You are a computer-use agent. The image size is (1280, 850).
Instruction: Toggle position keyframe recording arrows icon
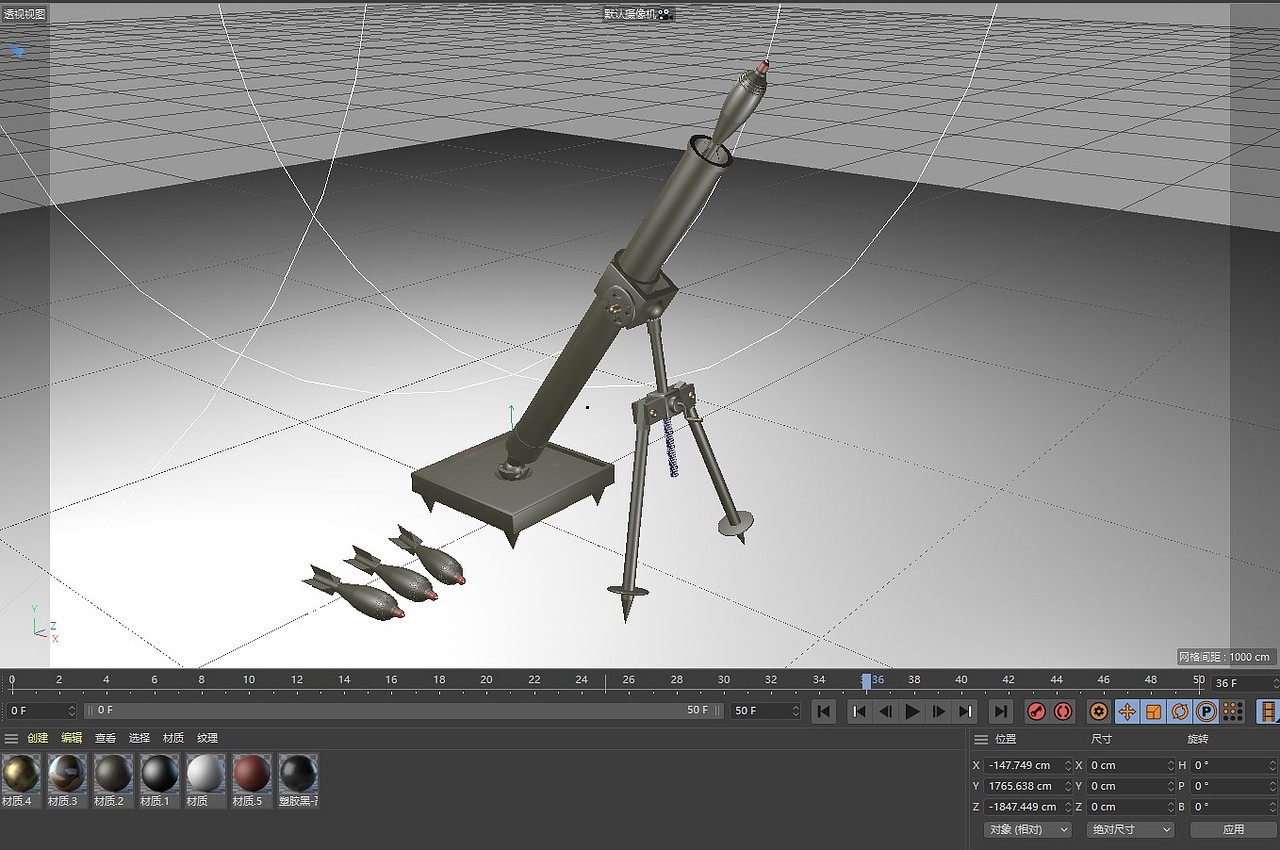pos(1126,712)
